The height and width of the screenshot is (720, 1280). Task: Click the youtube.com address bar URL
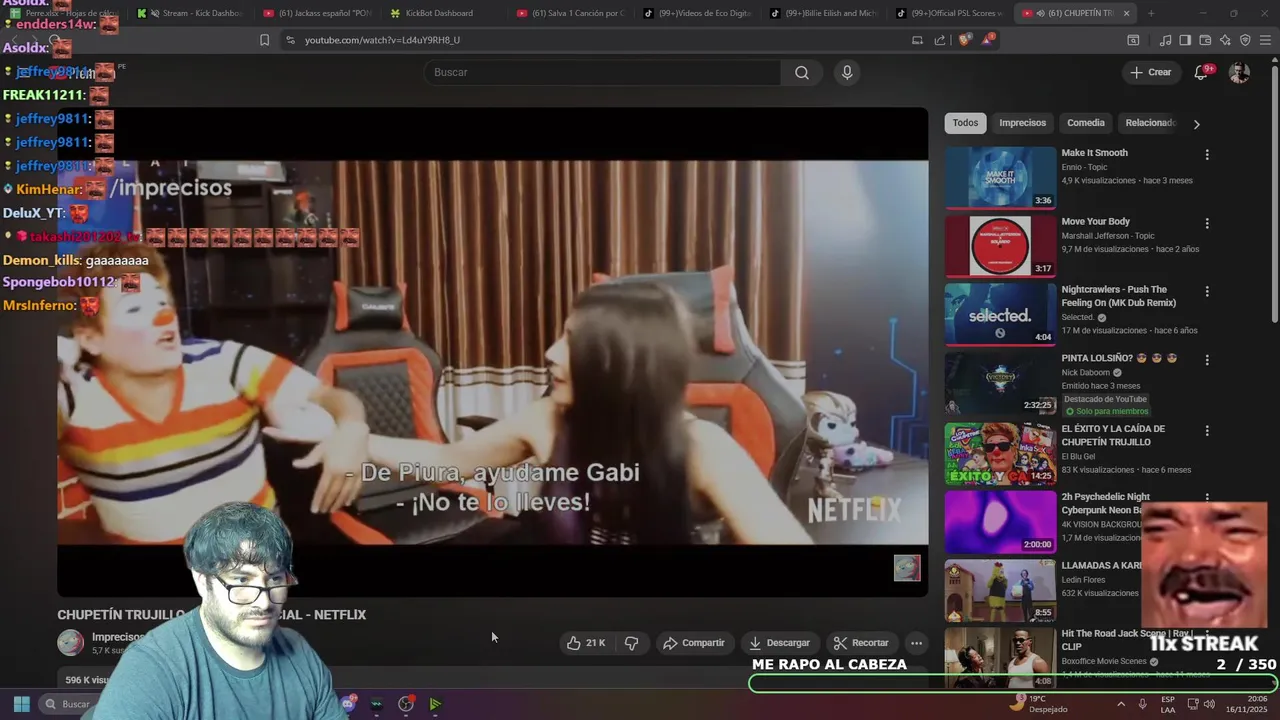382,40
